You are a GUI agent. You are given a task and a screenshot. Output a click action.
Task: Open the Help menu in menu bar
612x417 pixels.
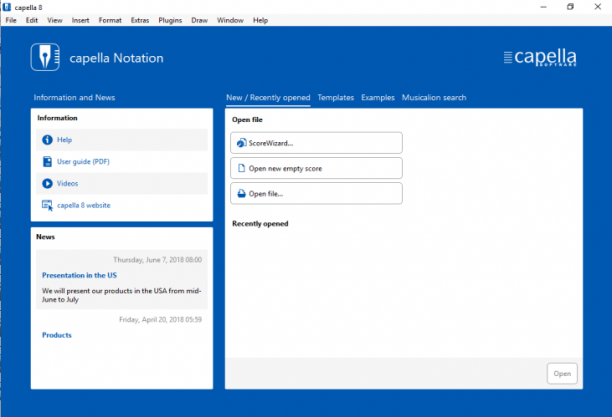[260, 20]
